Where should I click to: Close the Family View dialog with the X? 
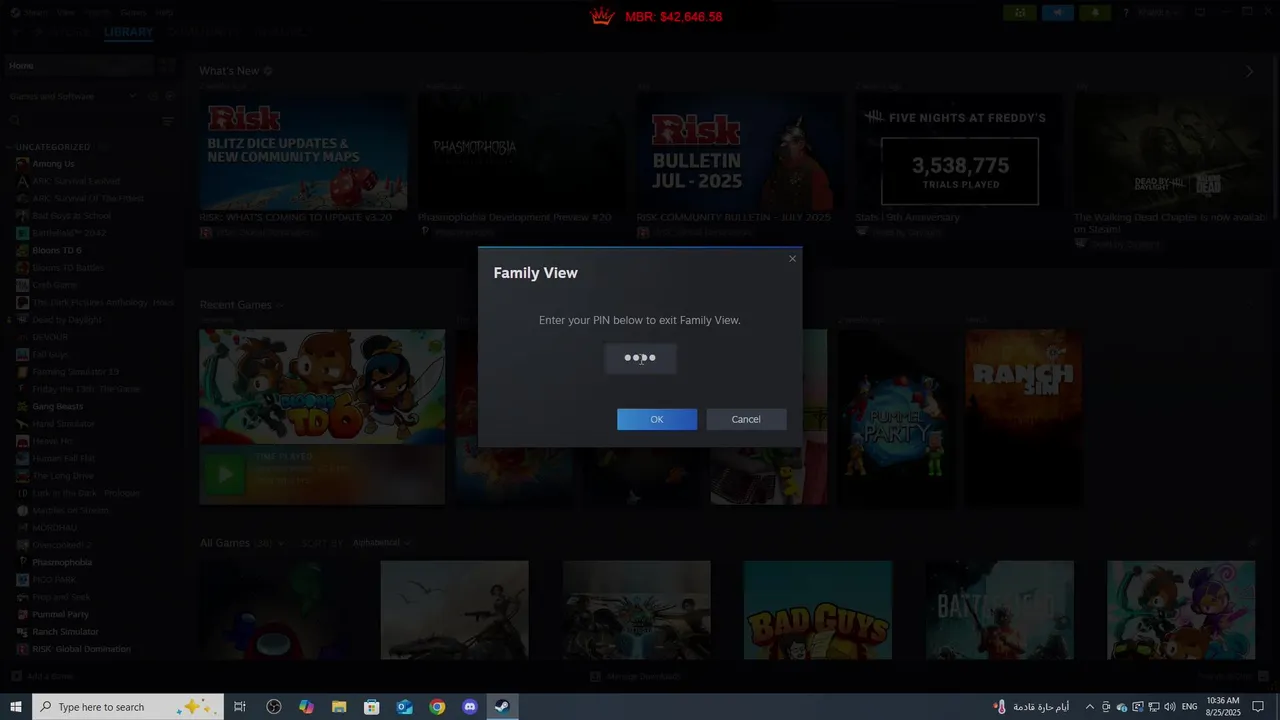[792, 259]
